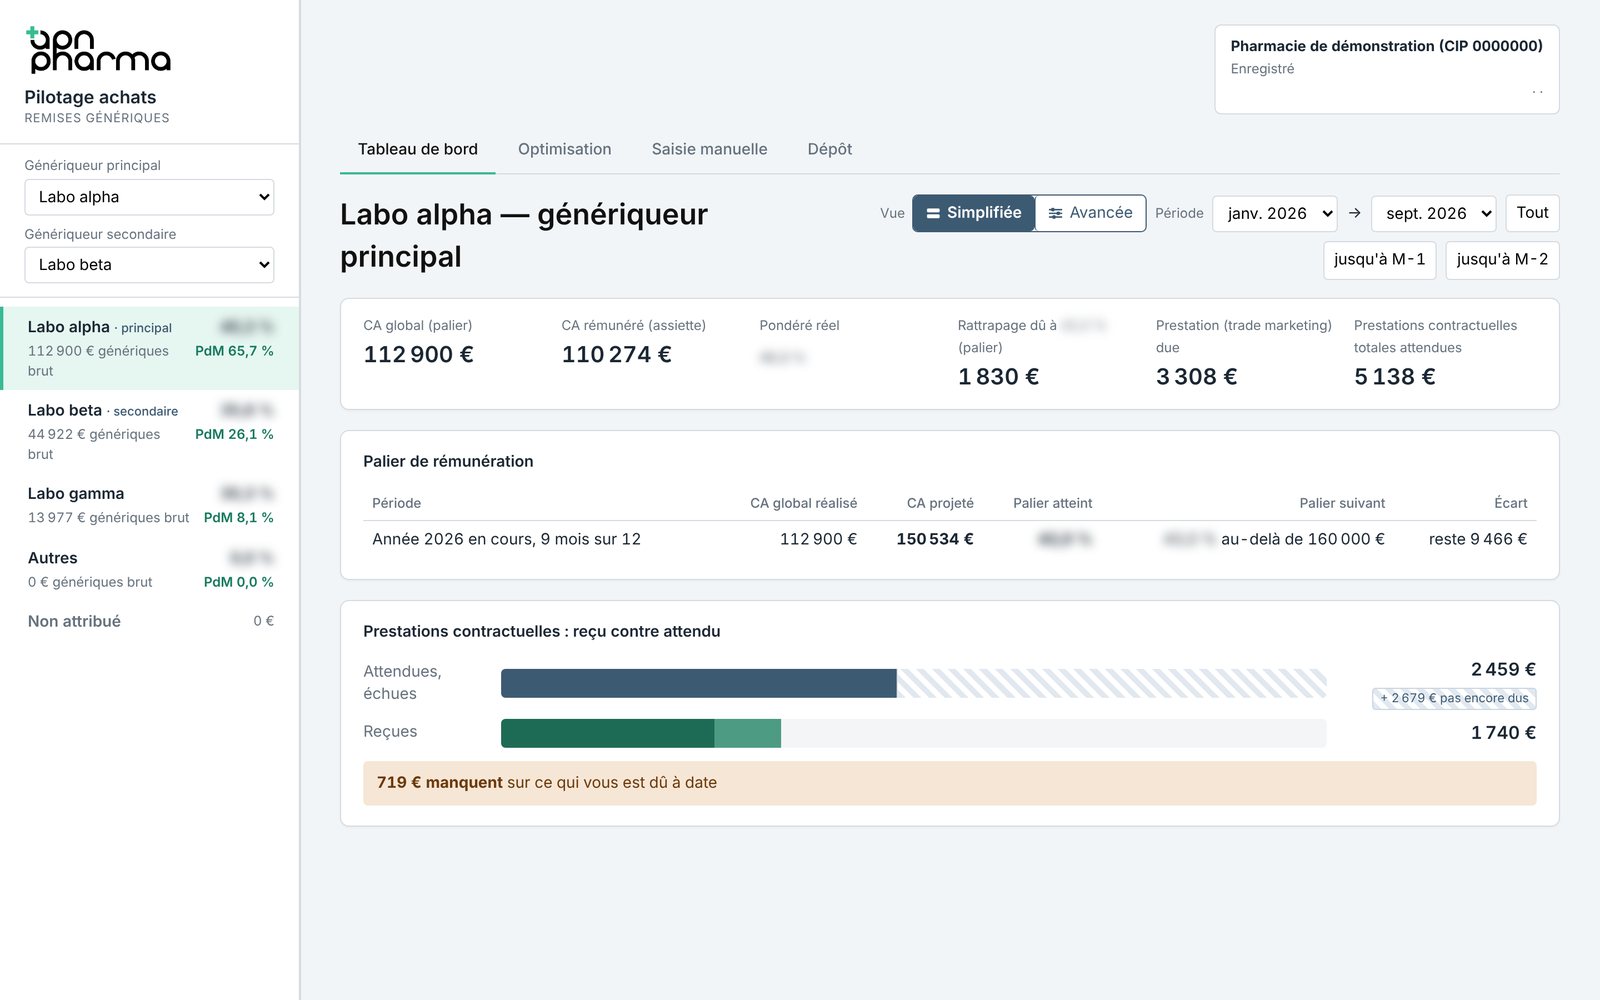Screen dimensions: 1600x1000
Task: Click the Reçues progress bar
Action: coord(913,733)
